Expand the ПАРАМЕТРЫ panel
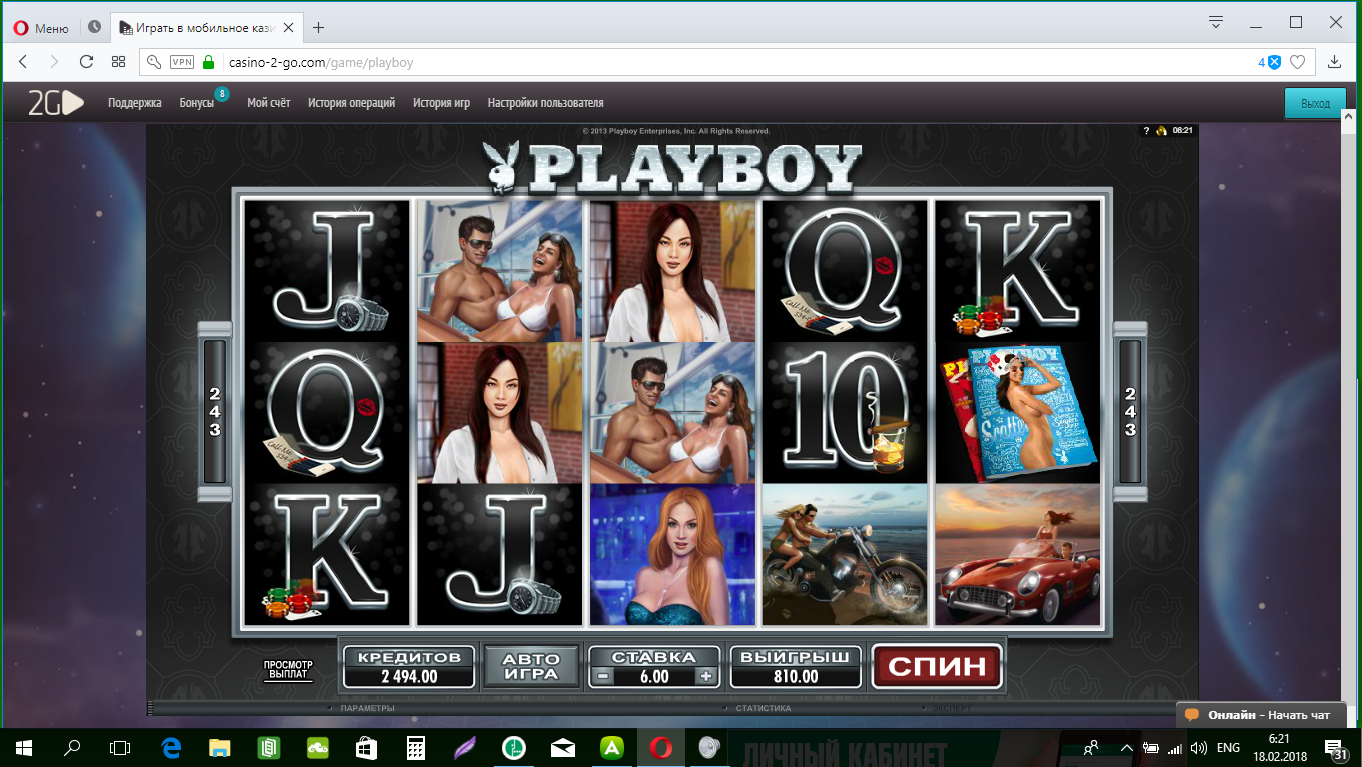Image resolution: width=1362 pixels, height=767 pixels. (x=367, y=708)
